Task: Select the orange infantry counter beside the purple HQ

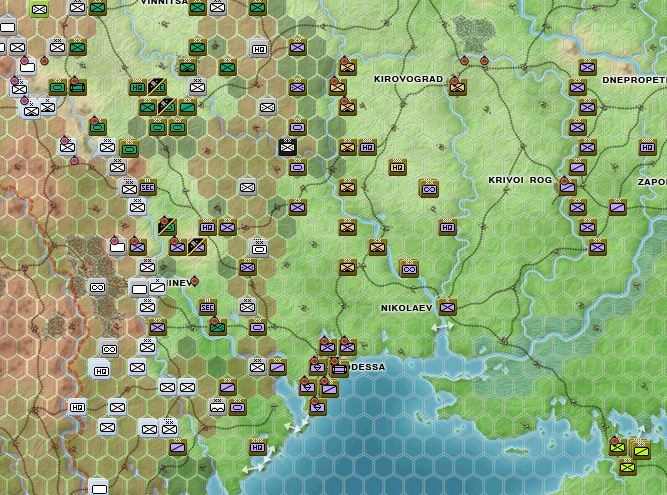Action: (347, 148)
